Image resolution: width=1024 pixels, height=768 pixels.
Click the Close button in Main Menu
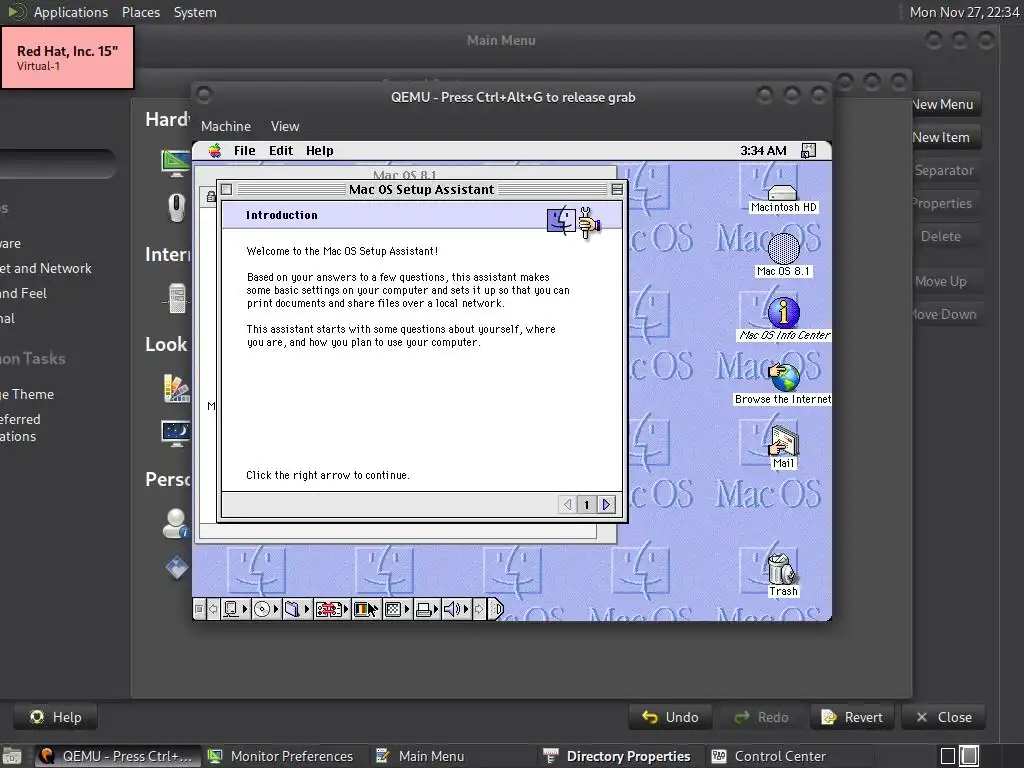coord(944,717)
